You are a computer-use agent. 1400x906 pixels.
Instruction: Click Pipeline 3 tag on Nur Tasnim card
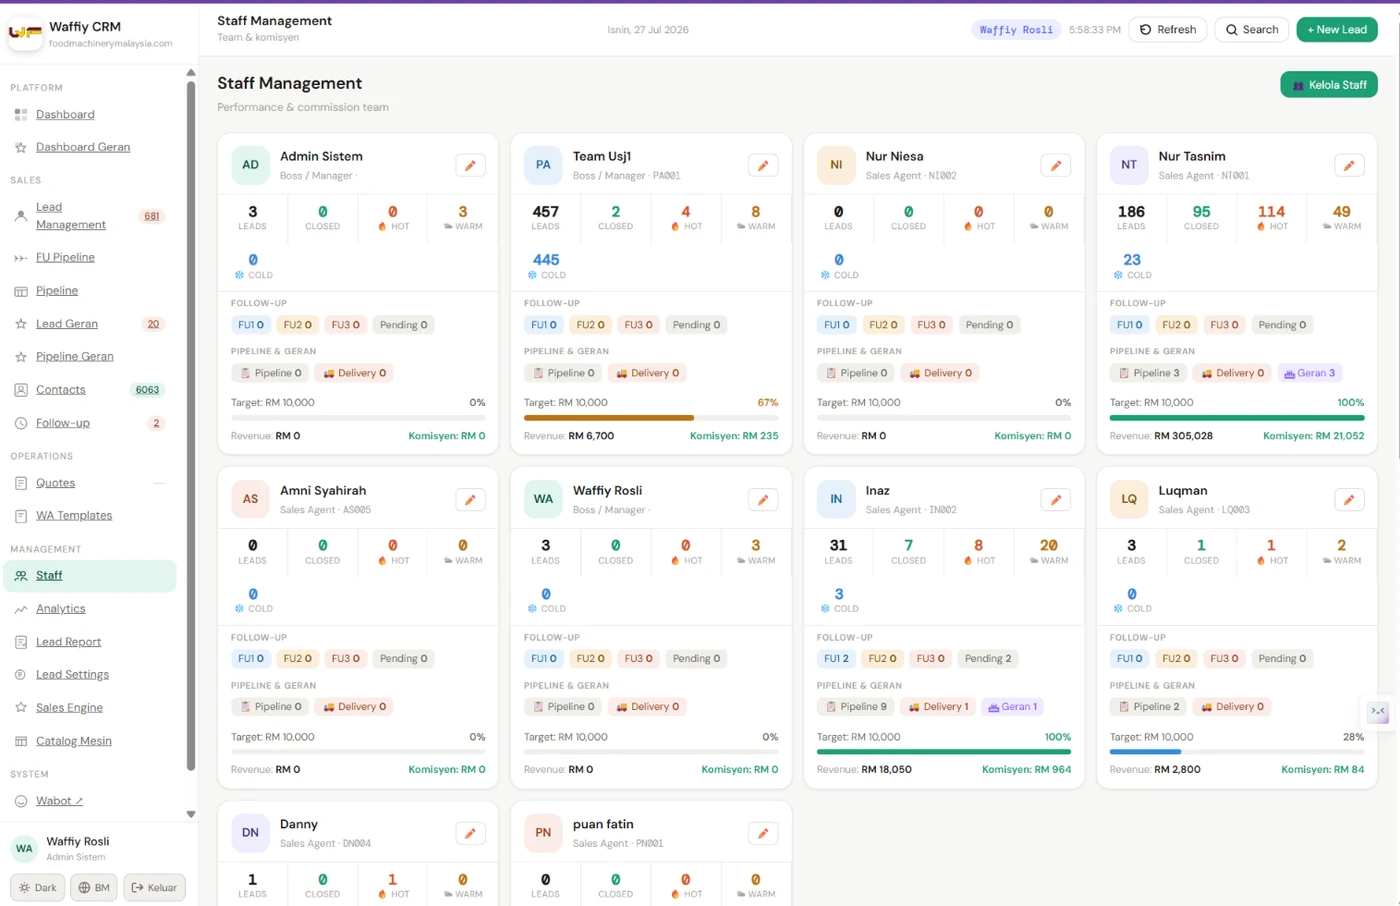[1149, 373]
